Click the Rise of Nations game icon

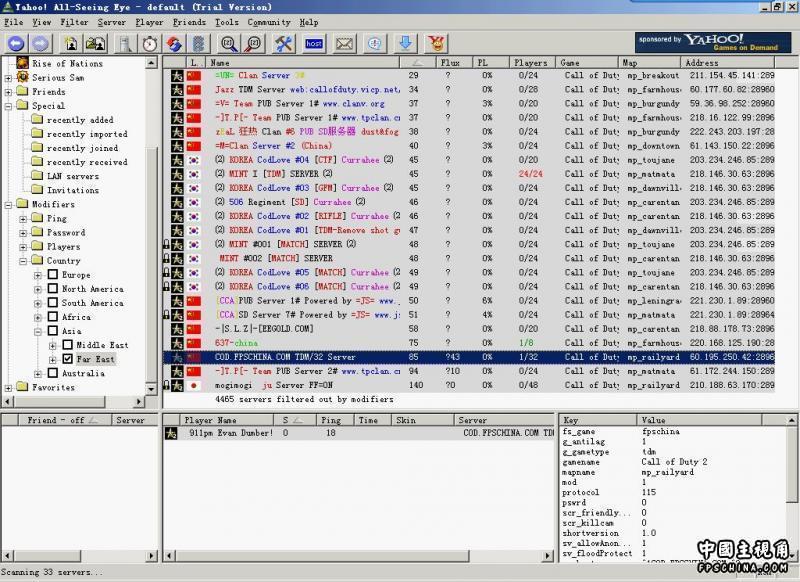tap(22, 63)
